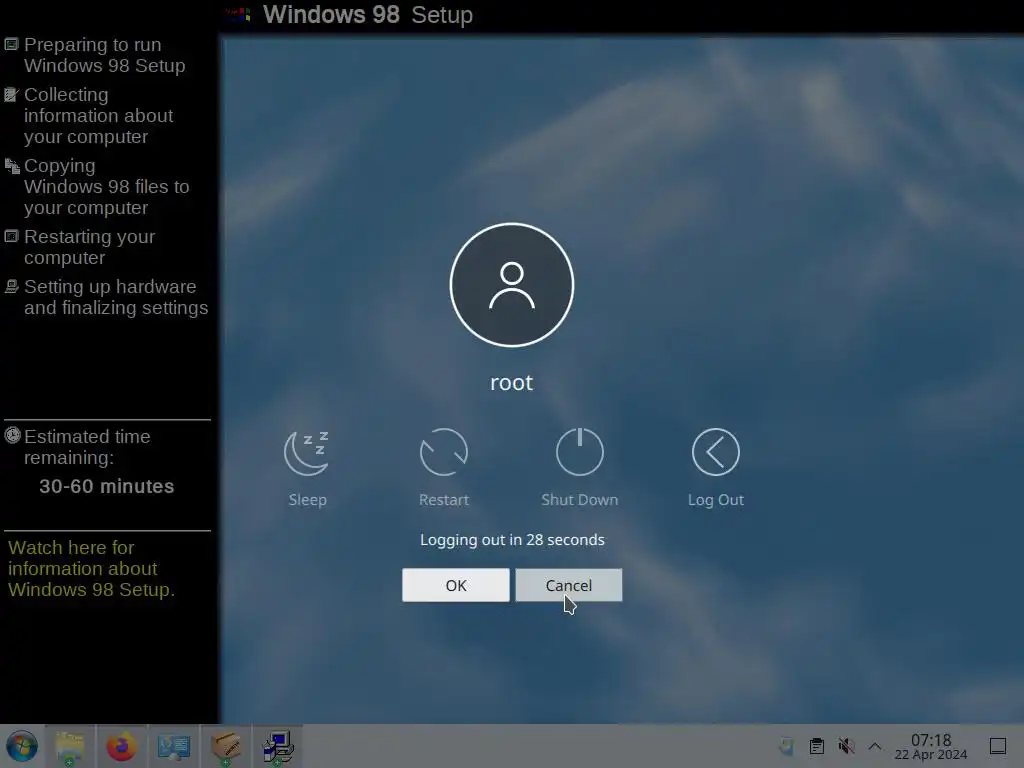1024x768 pixels.
Task: Open the file manager taskbar icon
Action: tap(70, 746)
